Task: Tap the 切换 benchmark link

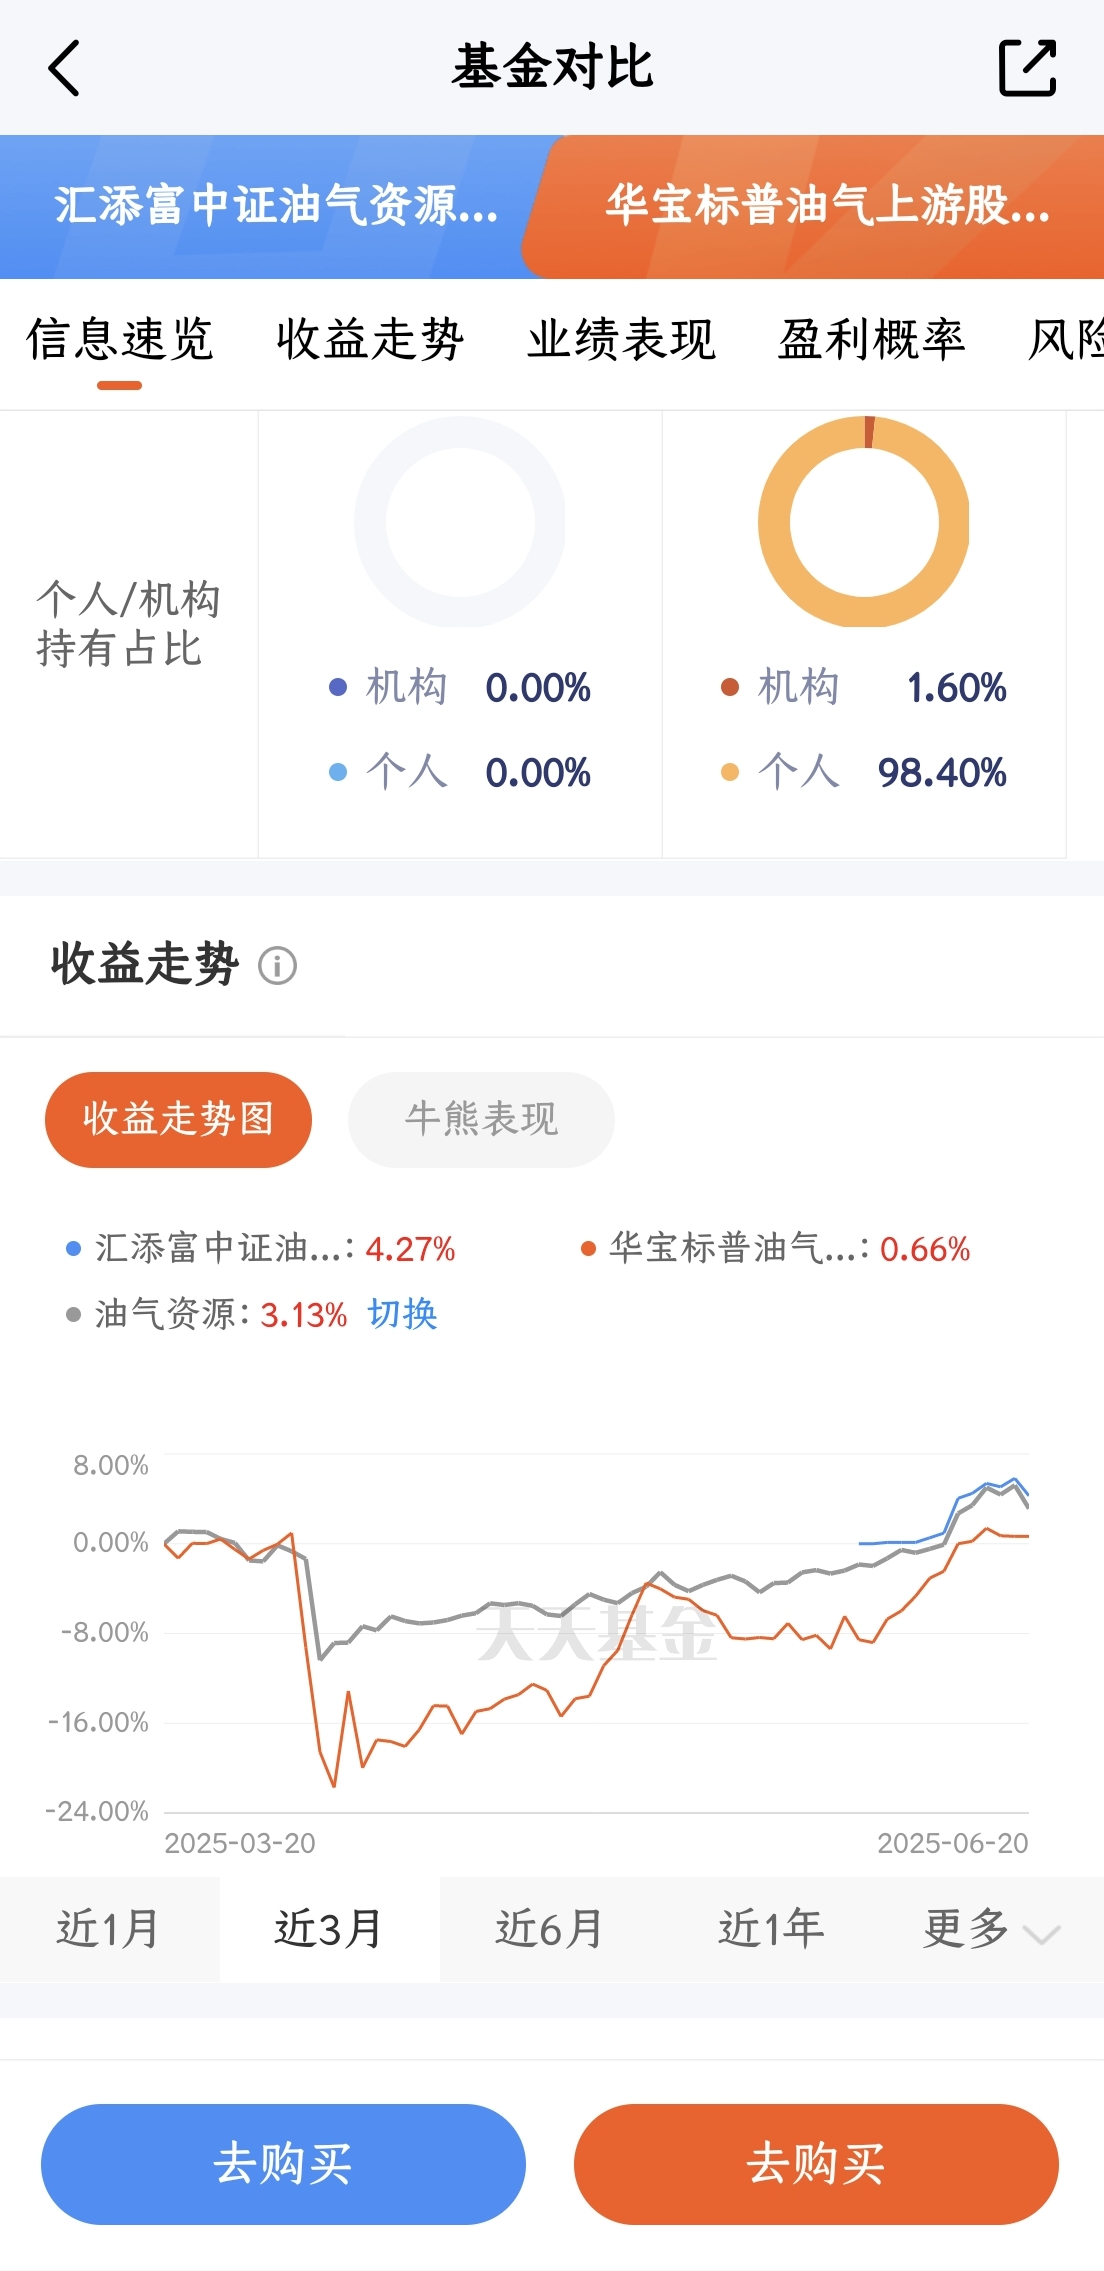Action: (403, 1314)
